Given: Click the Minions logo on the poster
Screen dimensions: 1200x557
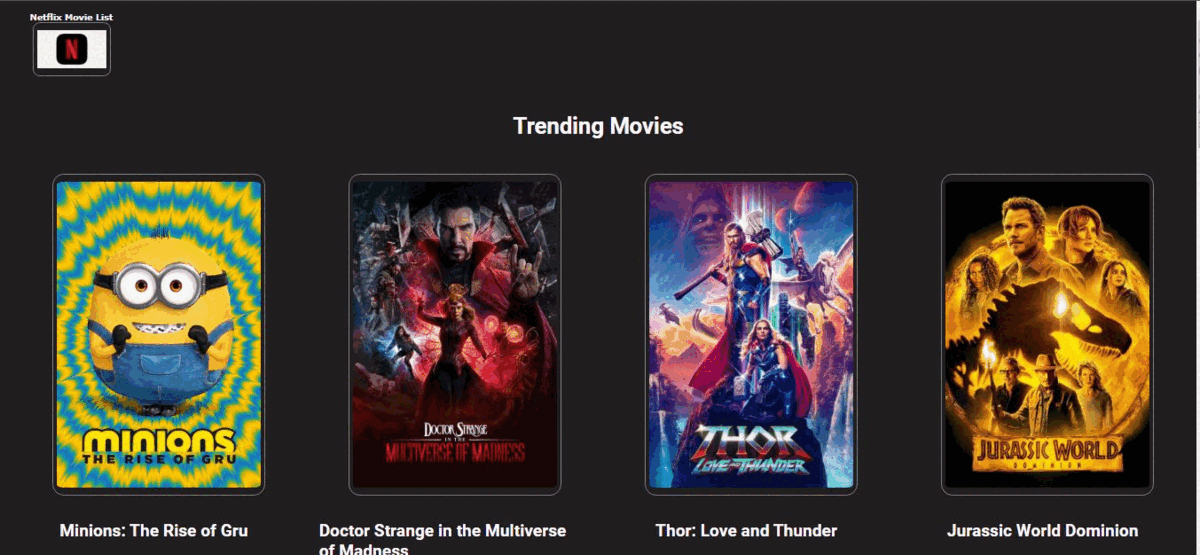Looking at the screenshot, I should pos(159,448).
